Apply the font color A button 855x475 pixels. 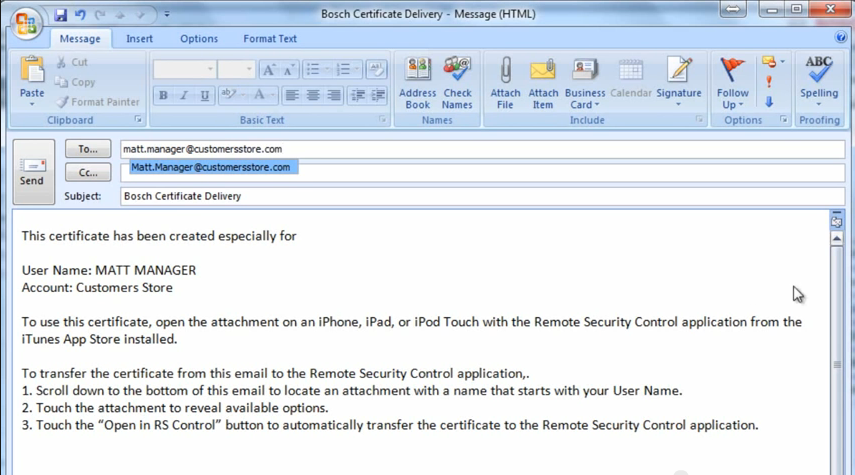pos(259,95)
